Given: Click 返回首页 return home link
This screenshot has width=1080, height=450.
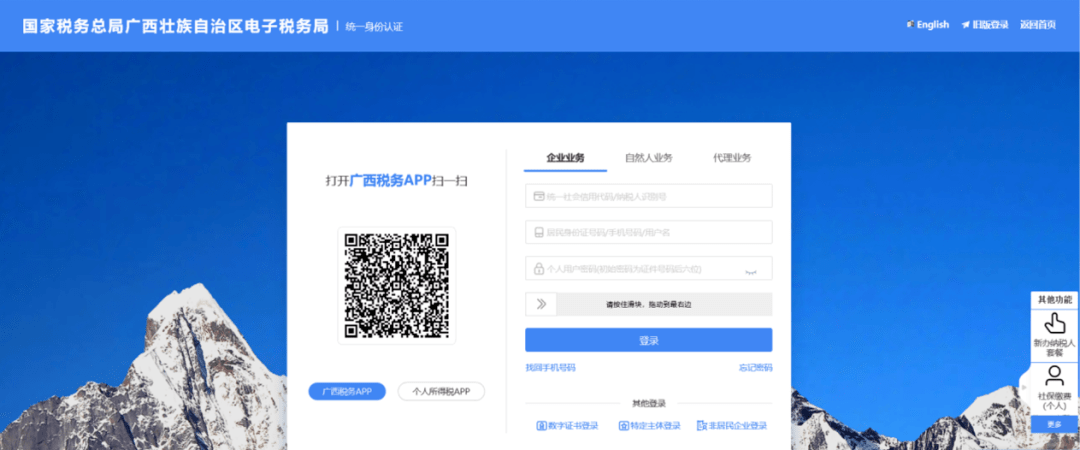Looking at the screenshot, I should click(1038, 25).
